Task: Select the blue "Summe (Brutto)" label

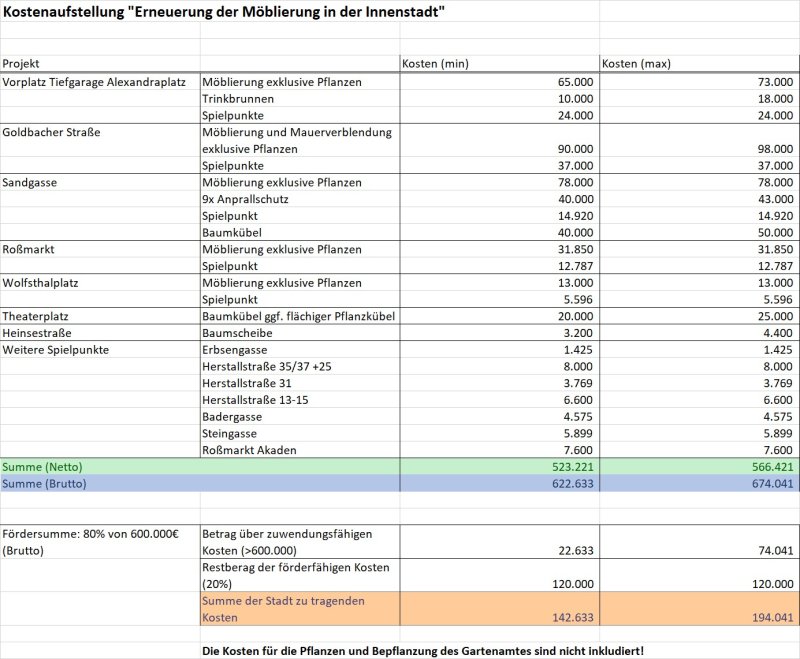Action: click(x=44, y=484)
